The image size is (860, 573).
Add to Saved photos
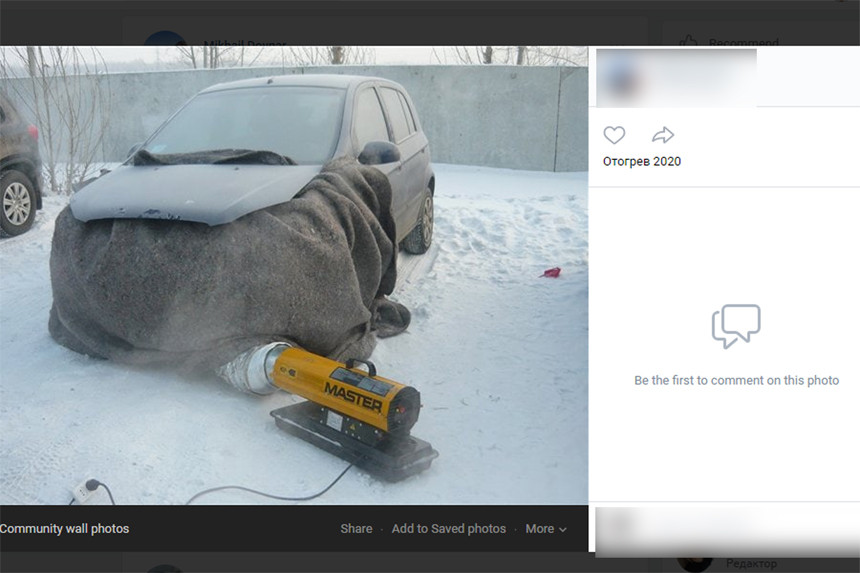449,529
